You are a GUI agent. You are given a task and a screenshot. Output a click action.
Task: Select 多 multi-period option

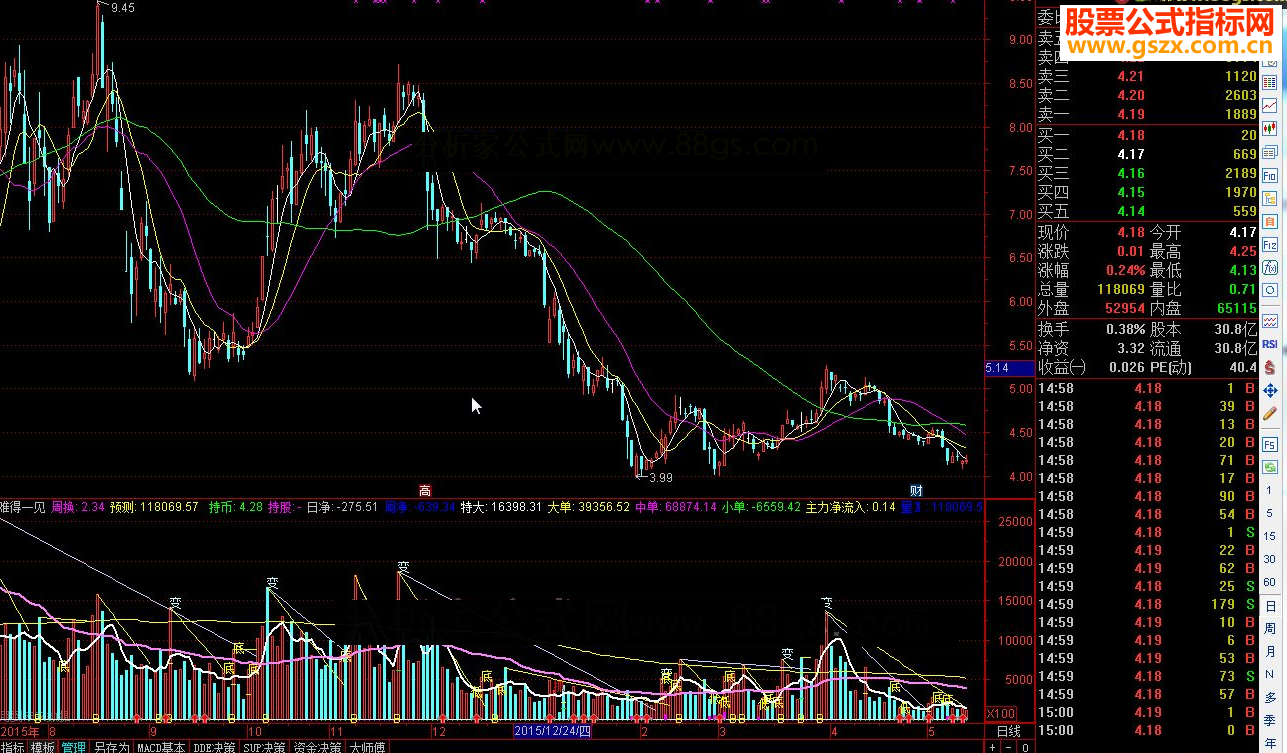tap(1270, 697)
